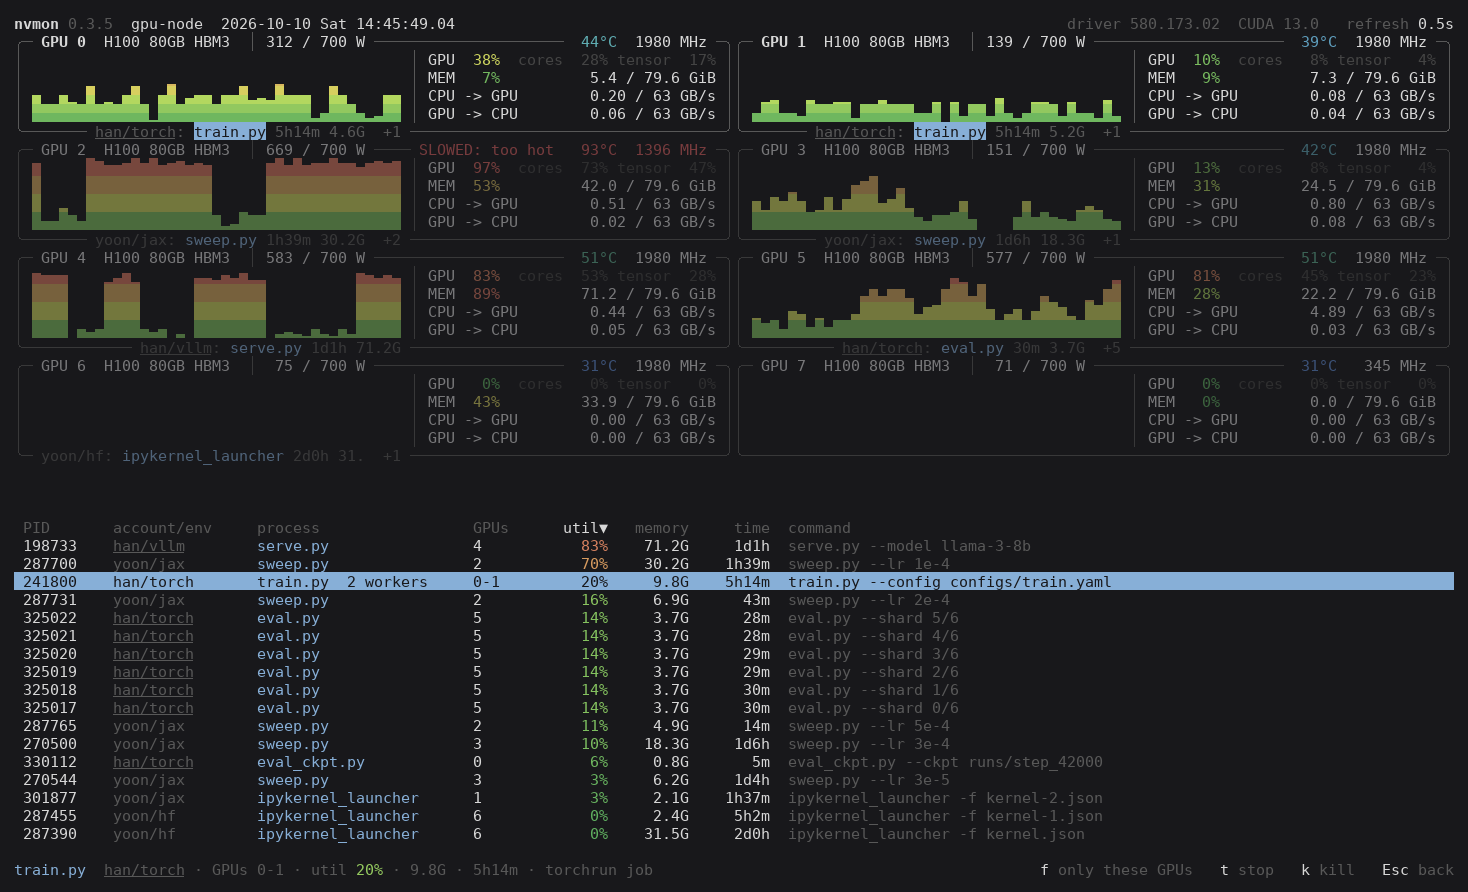
Task: Click the GPU 4 utilization history graph
Action: [216, 302]
